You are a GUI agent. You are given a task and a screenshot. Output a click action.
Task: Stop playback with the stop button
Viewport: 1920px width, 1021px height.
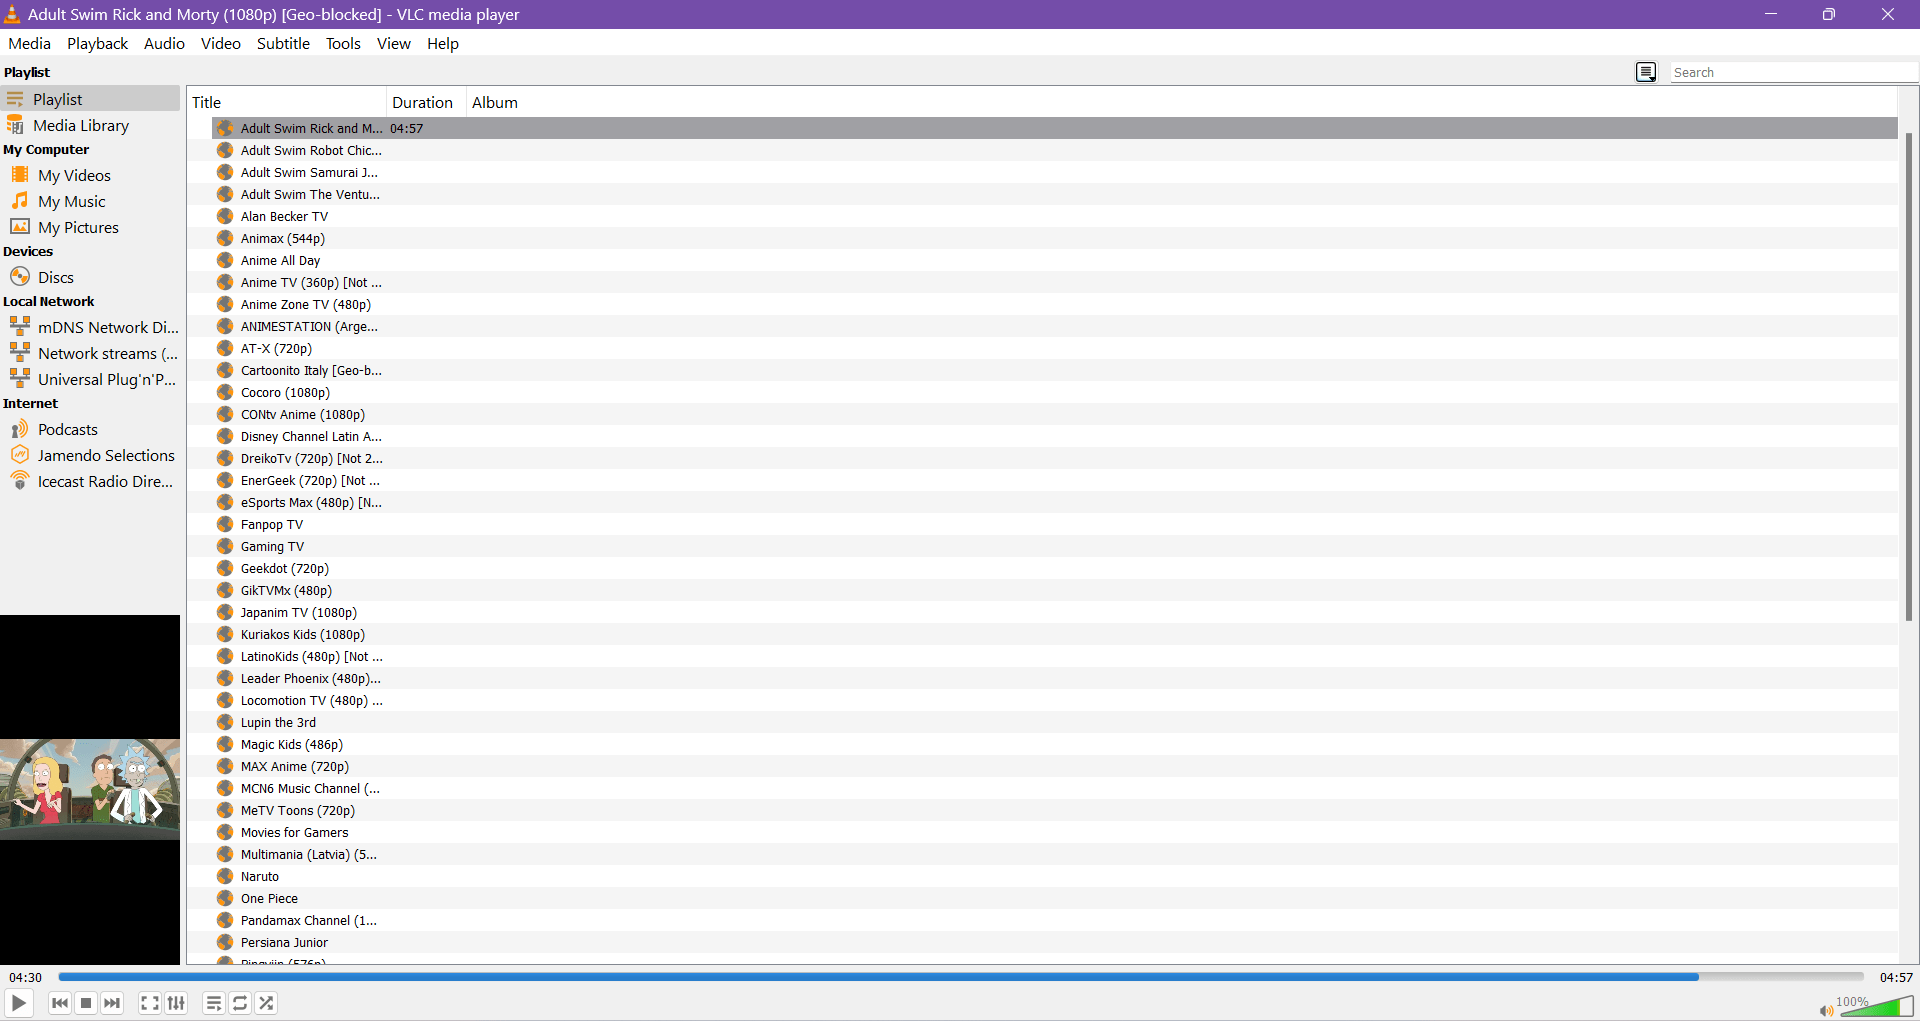coord(86,1003)
